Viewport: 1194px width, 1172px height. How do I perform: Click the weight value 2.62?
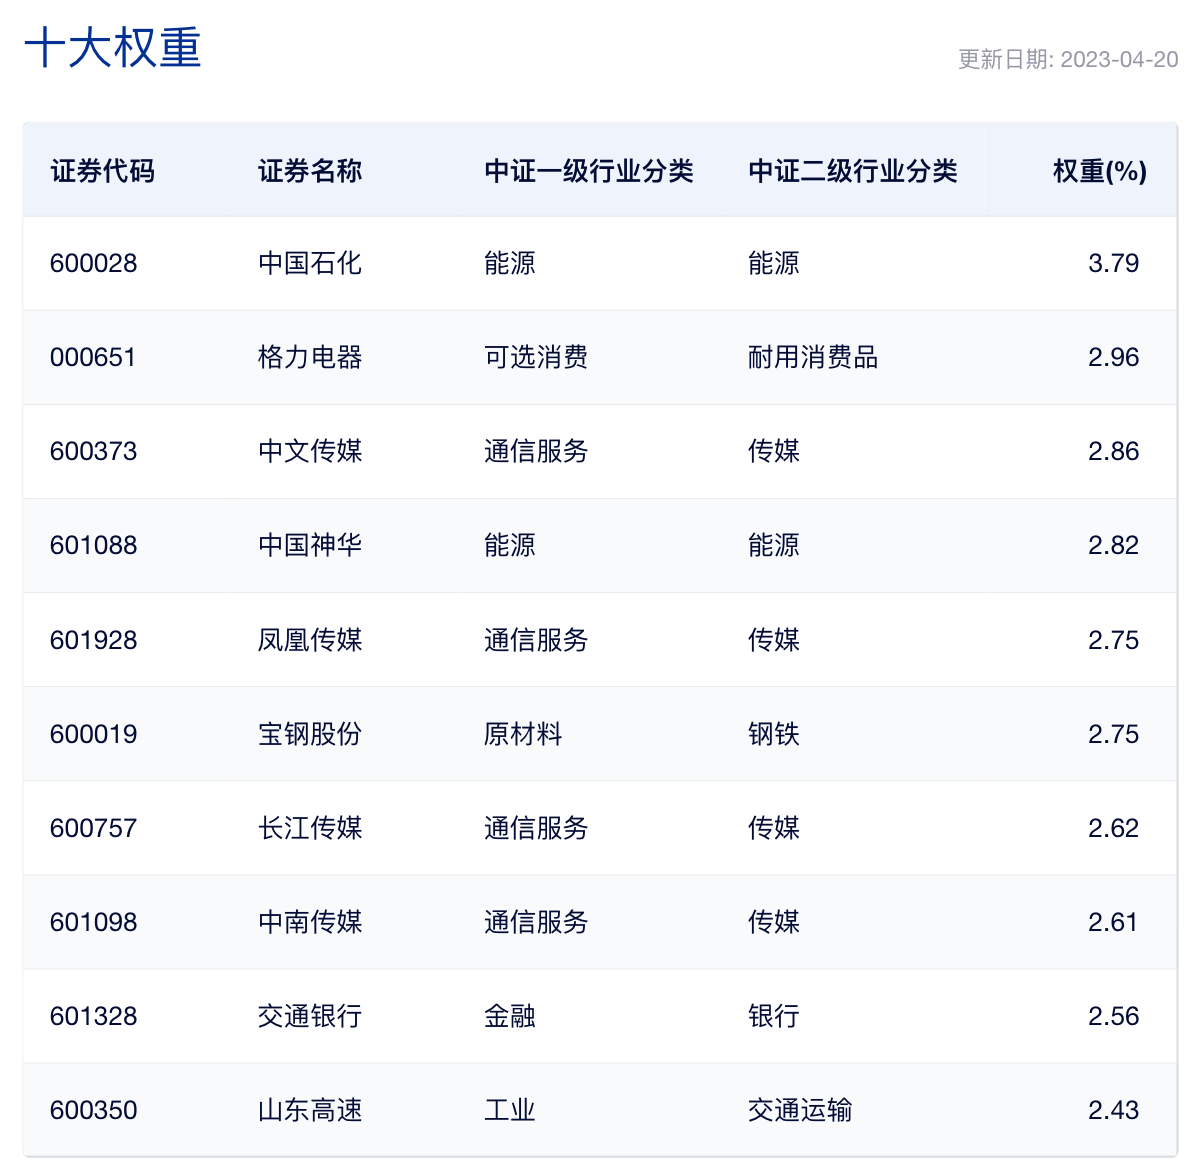(x=1113, y=829)
